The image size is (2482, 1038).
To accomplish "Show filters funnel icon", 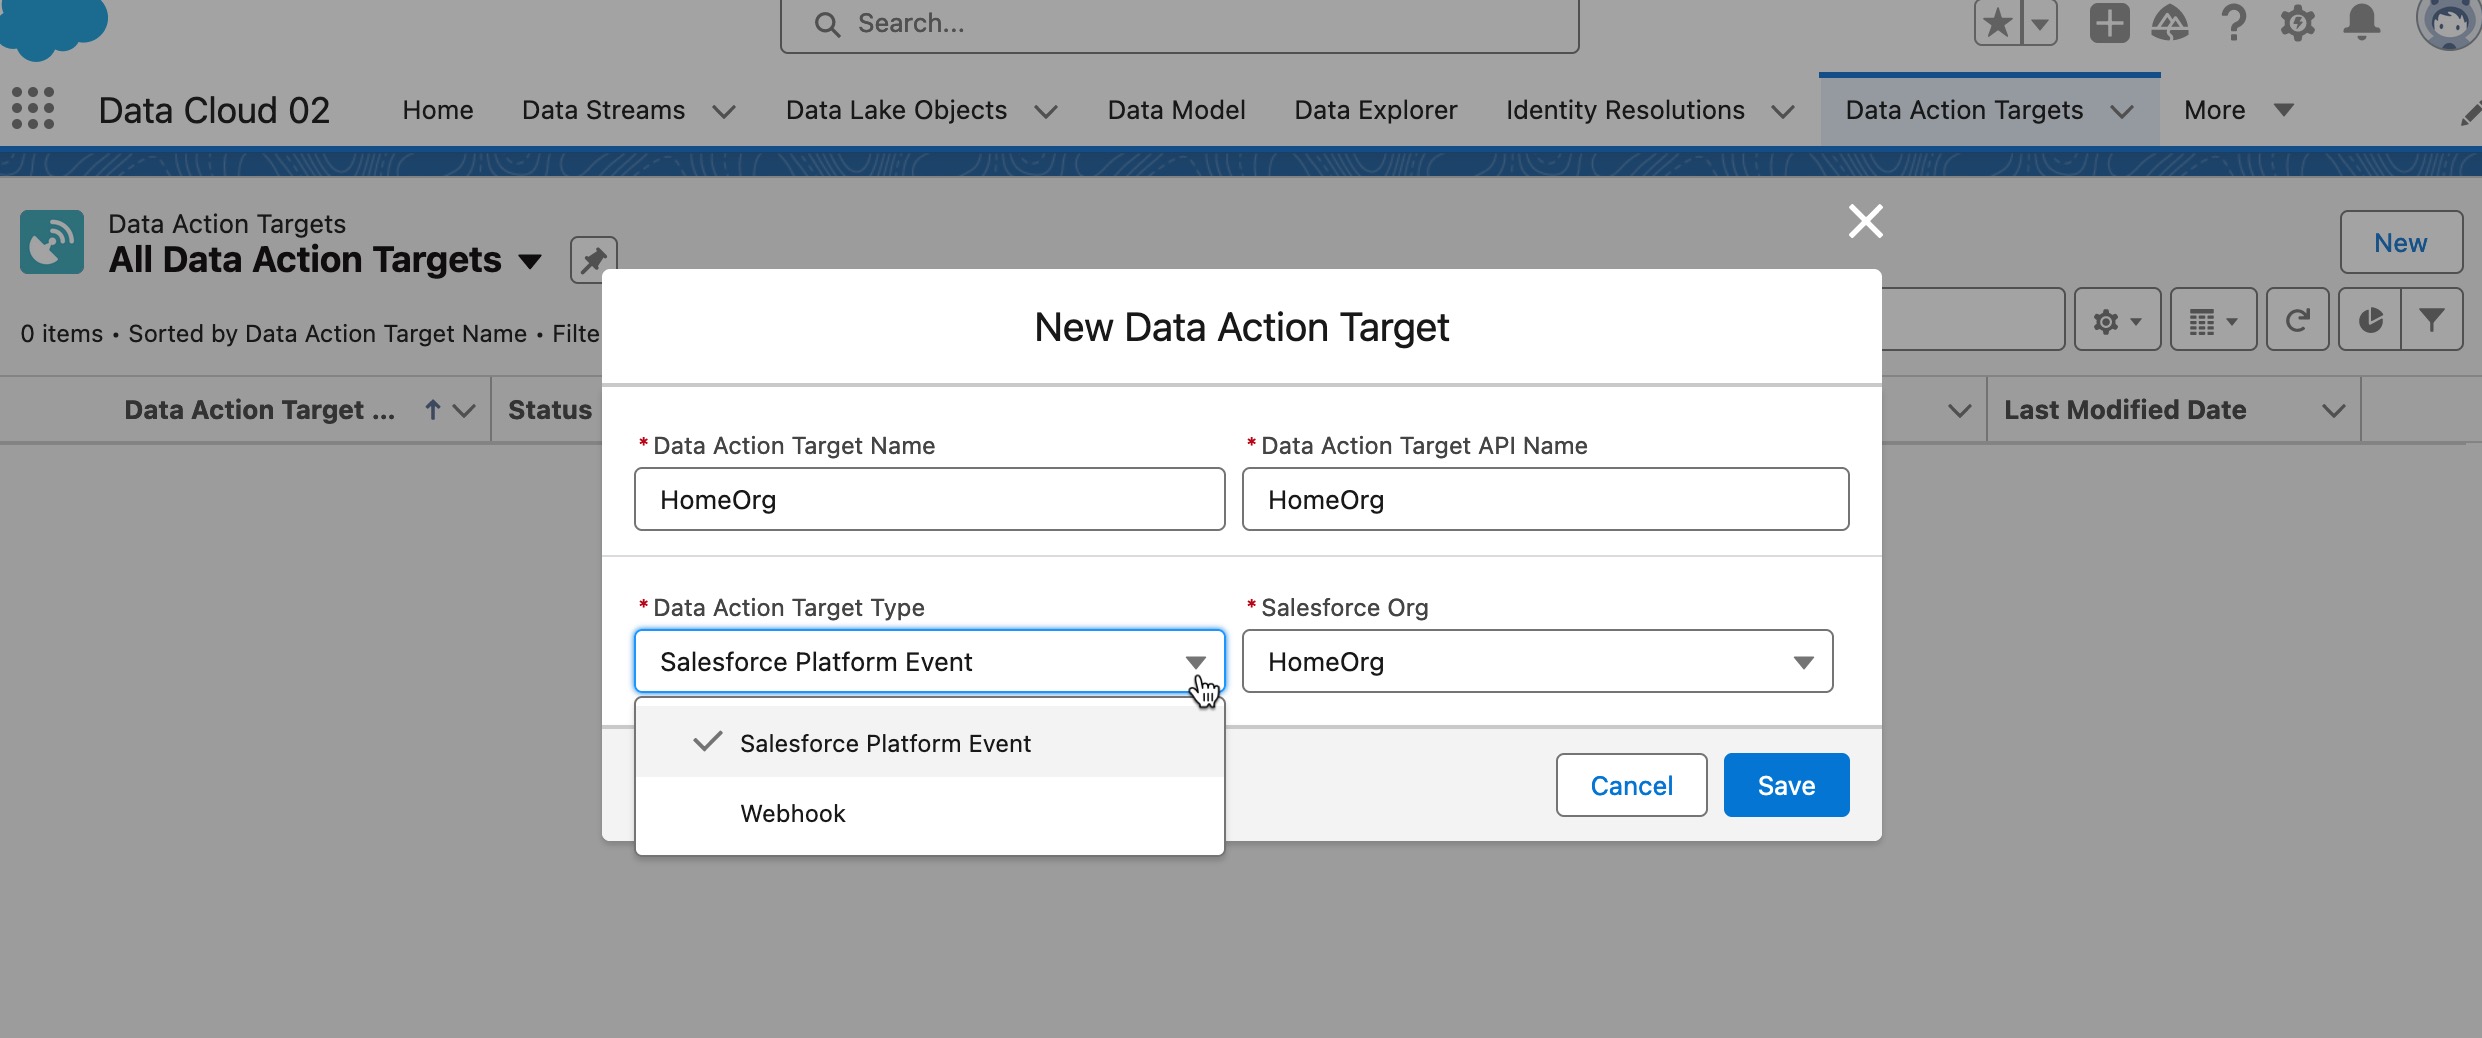I will tap(2431, 320).
